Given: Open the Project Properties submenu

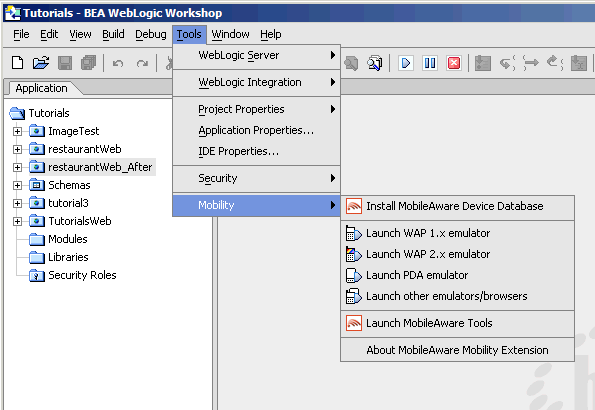Looking at the screenshot, I should (x=257, y=109).
